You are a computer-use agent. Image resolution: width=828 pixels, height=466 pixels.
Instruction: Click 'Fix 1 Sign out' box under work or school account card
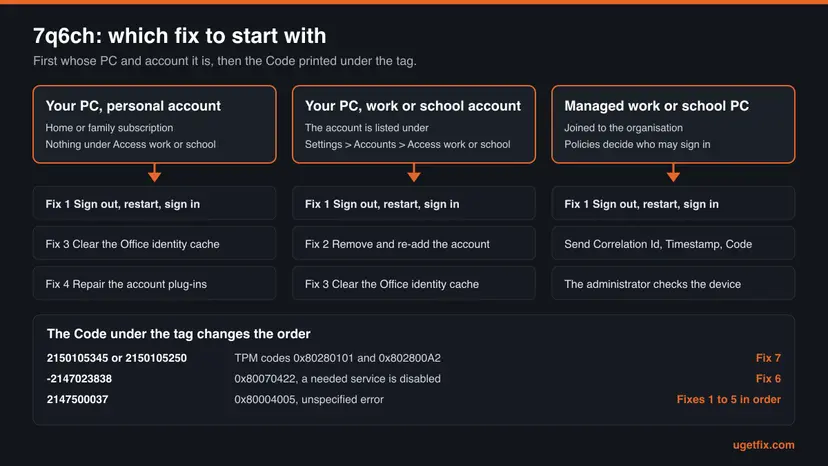pos(413,203)
